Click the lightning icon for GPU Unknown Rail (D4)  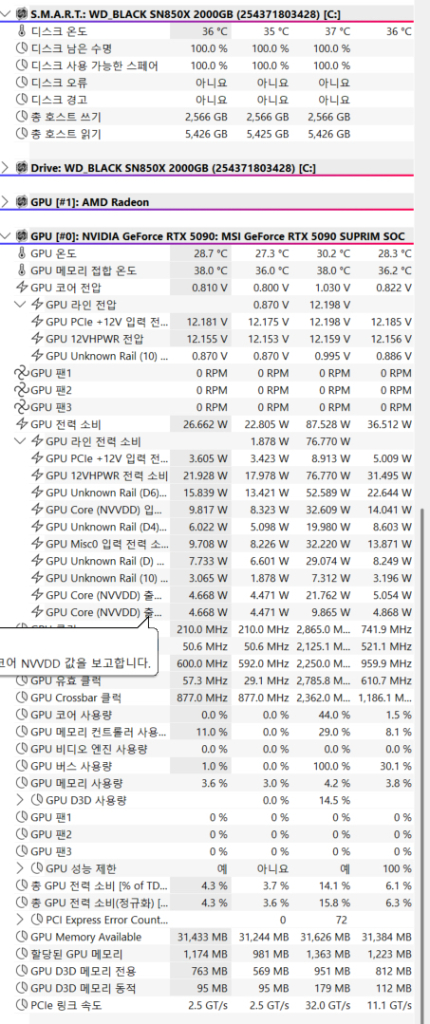[x=36, y=526]
